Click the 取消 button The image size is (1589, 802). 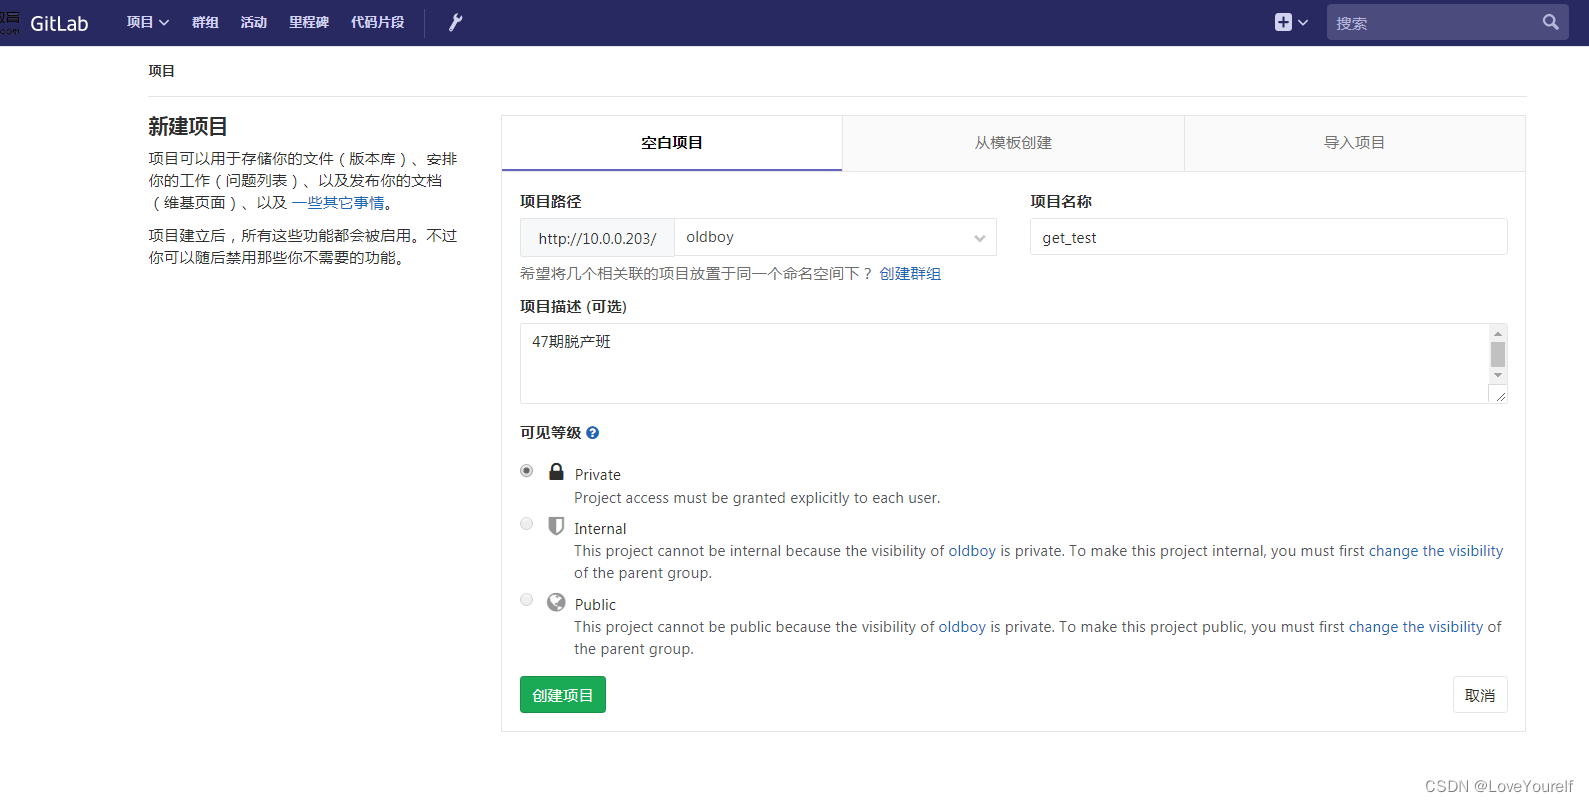click(x=1480, y=695)
